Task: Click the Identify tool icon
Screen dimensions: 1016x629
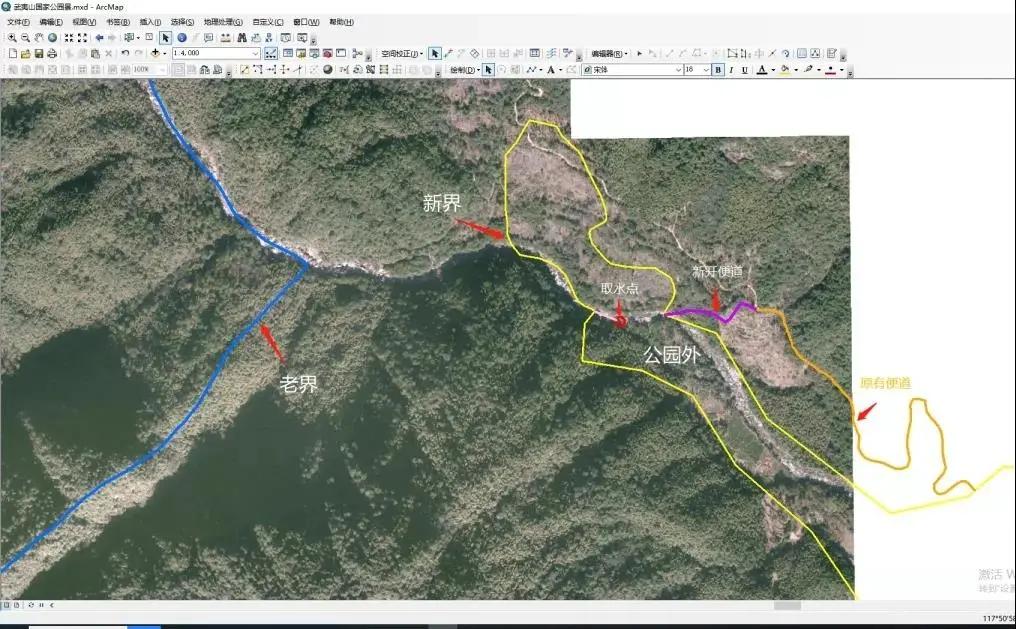Action: click(x=180, y=36)
